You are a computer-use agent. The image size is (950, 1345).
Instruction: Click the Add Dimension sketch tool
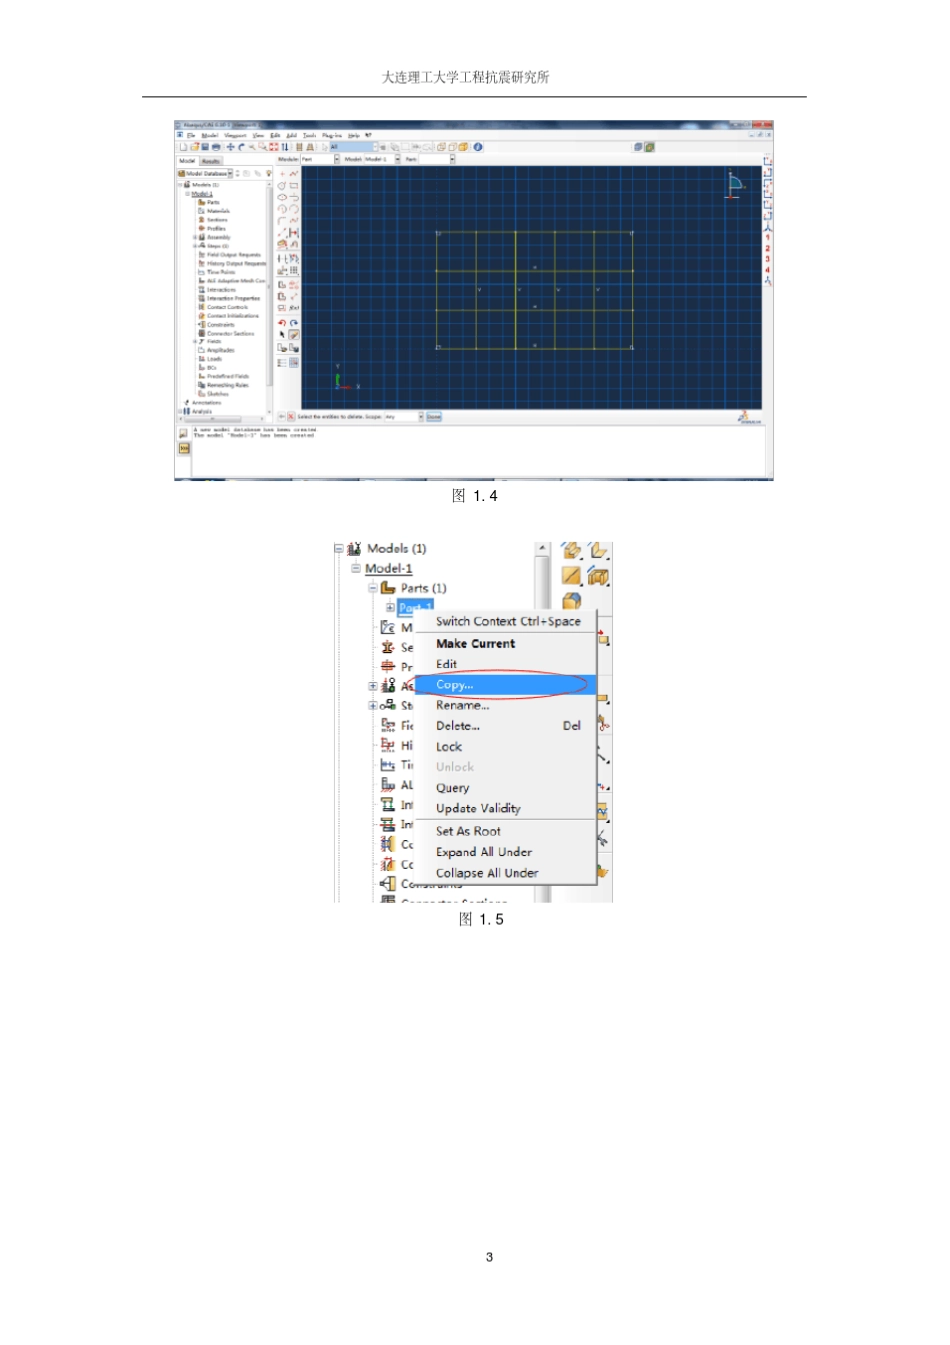pyautogui.click(x=294, y=232)
